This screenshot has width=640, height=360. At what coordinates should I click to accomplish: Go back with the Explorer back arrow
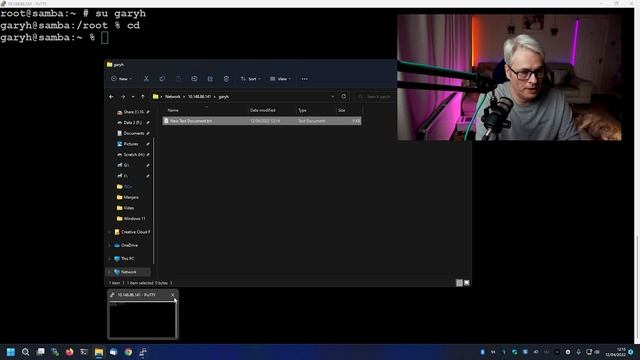click(x=111, y=97)
